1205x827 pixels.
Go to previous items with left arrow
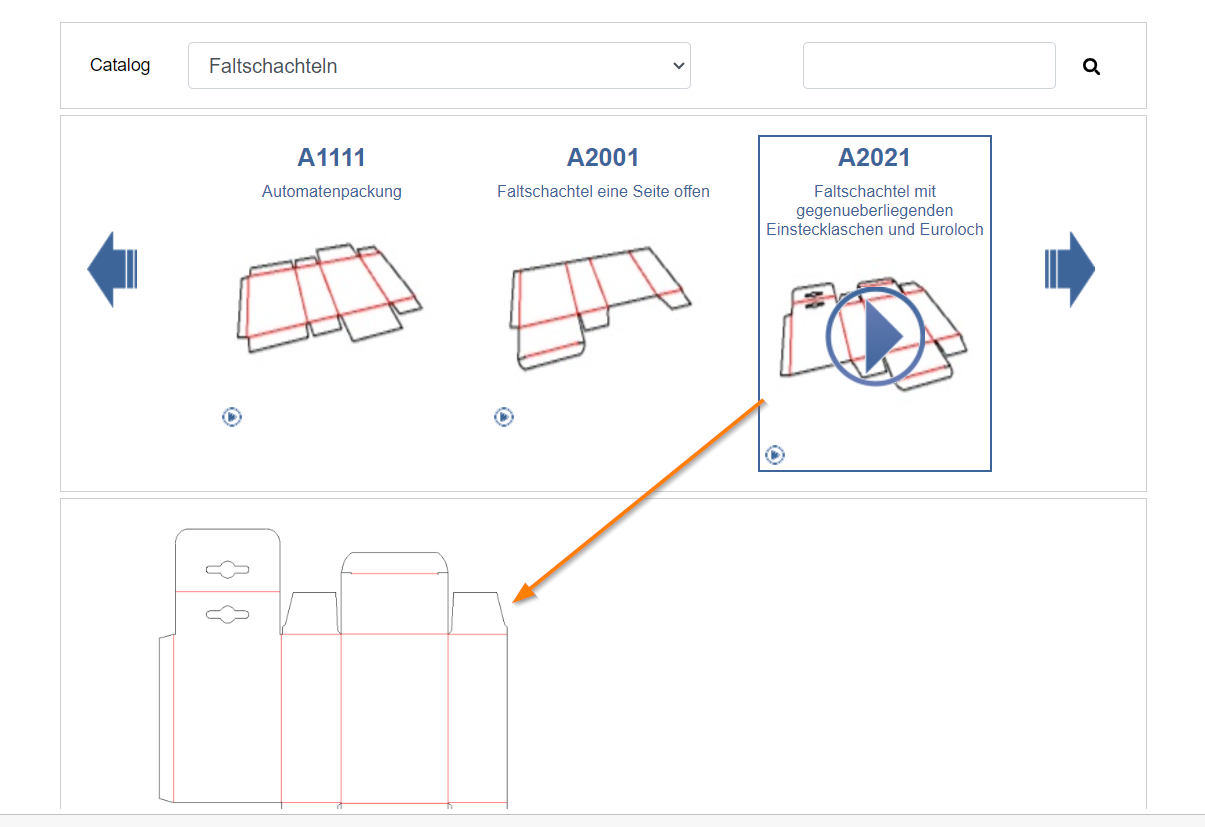[112, 269]
